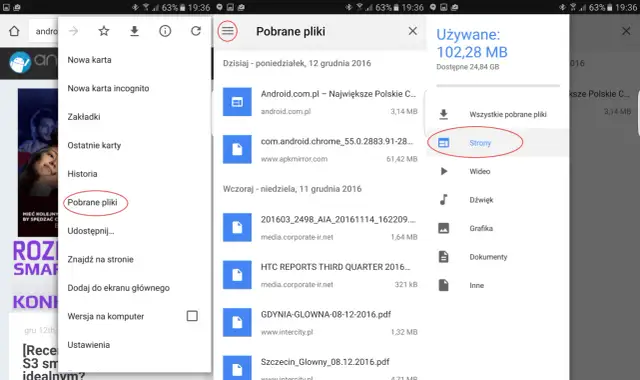Viewport: 640px width, 380px height.
Task: Tap HTC REPORTS file icon
Action: 237,275
